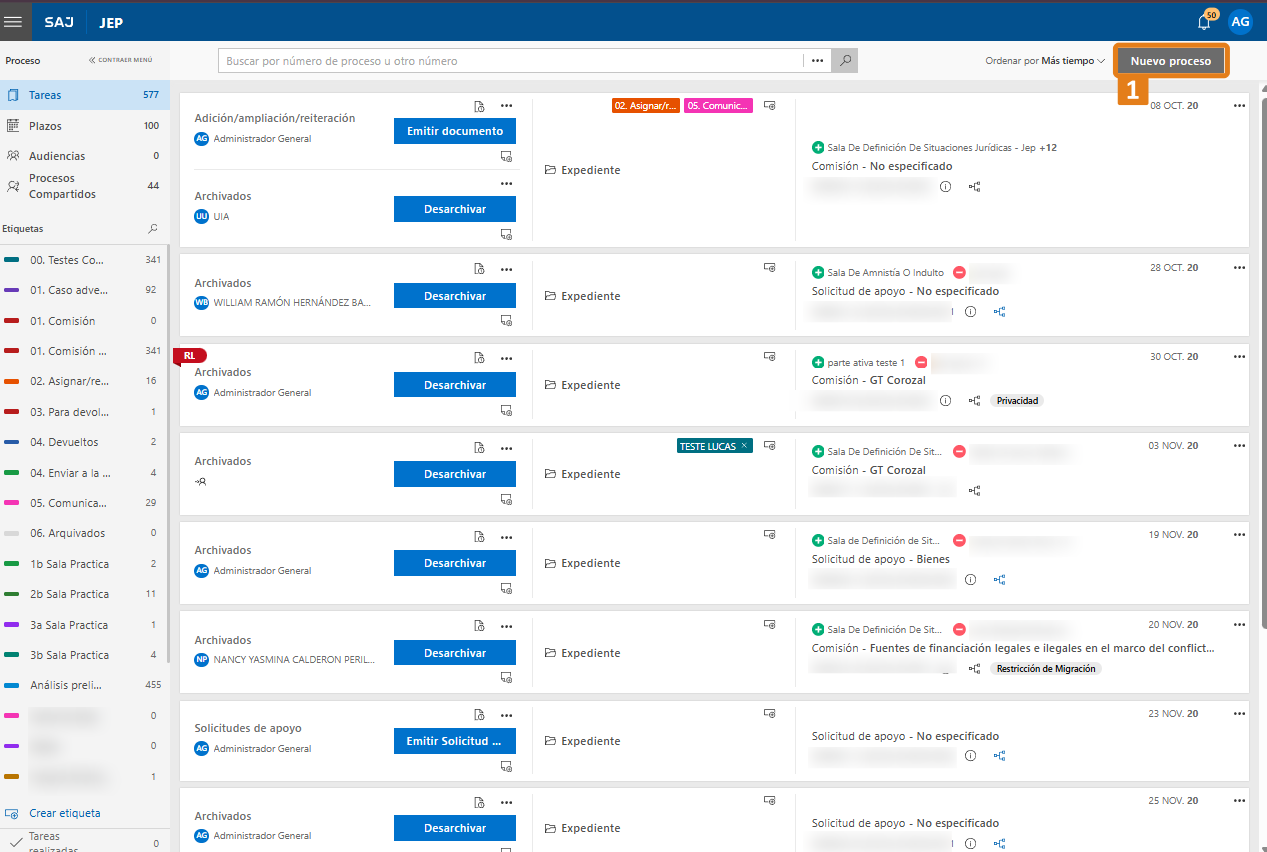Open more options for 08 OCT process
This screenshot has height=852, width=1267.
(1240, 105)
